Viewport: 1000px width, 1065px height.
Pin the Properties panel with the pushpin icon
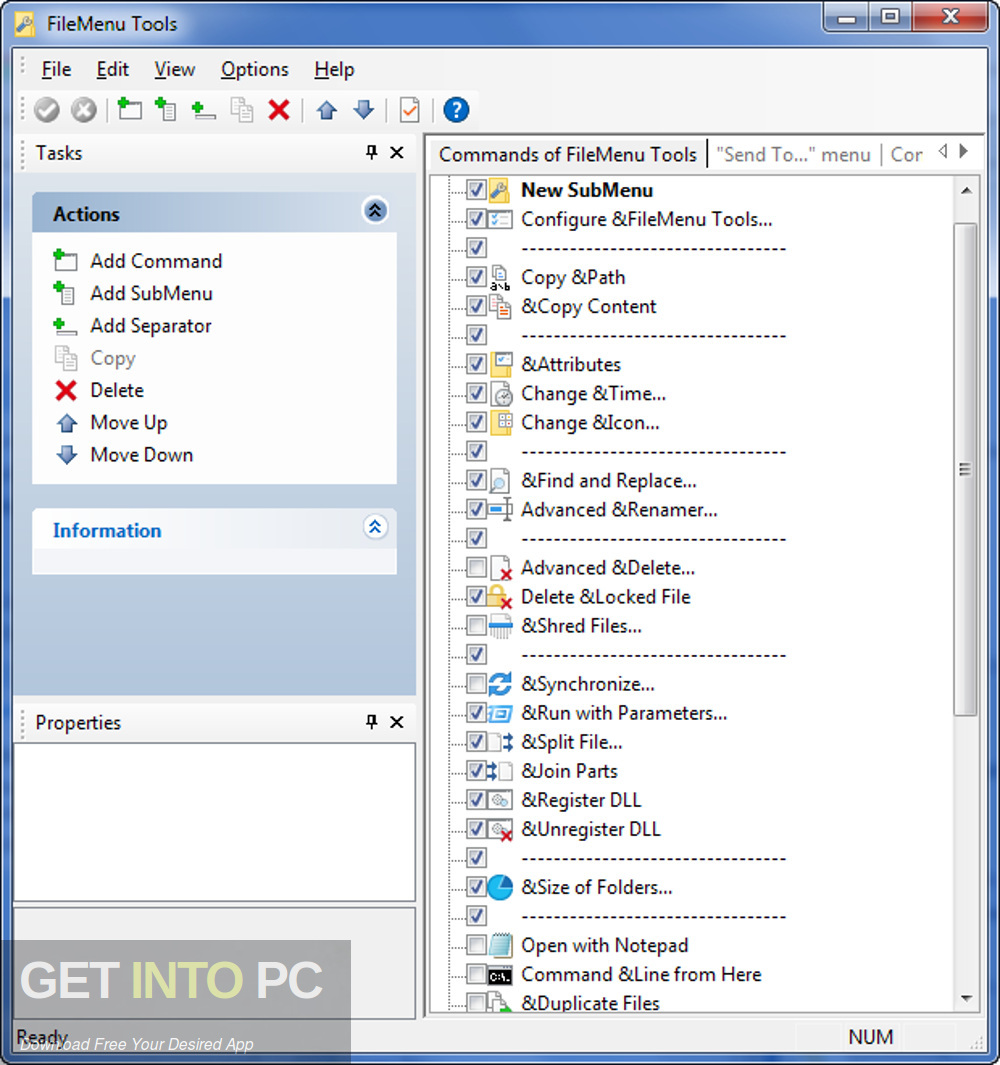pos(371,721)
